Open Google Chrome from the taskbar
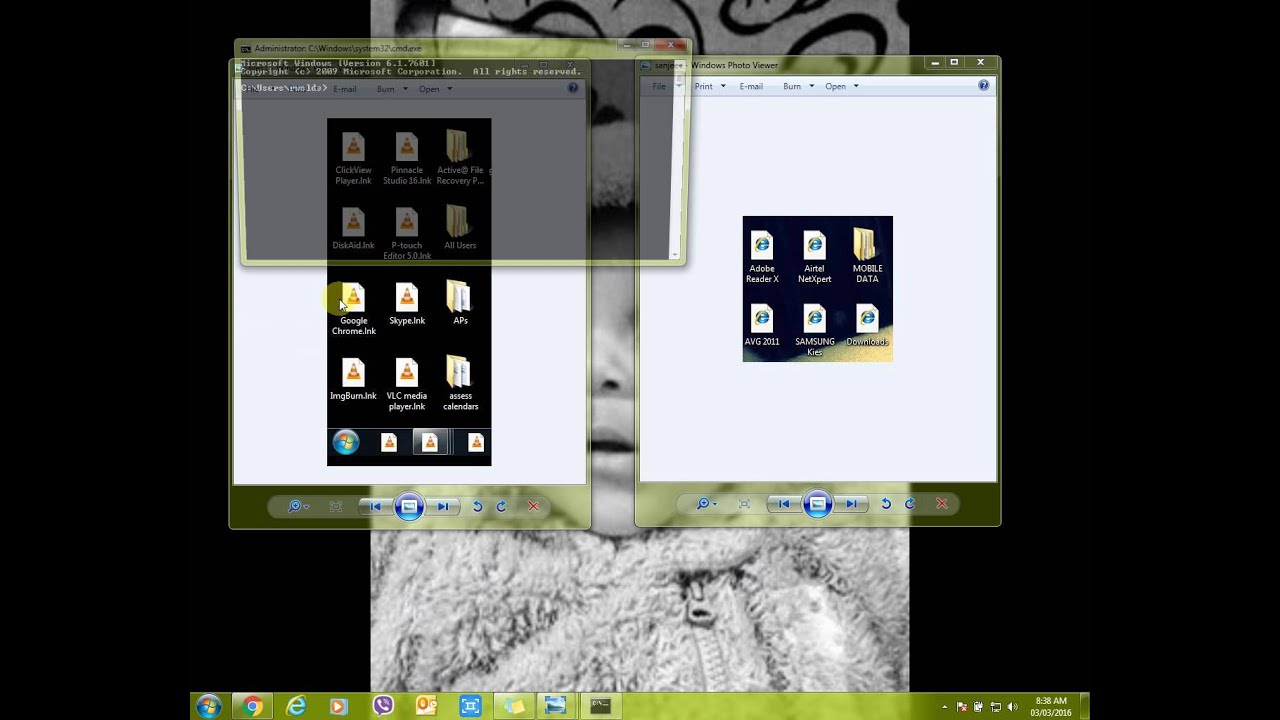Screen dimensions: 1280x720 pos(253,706)
